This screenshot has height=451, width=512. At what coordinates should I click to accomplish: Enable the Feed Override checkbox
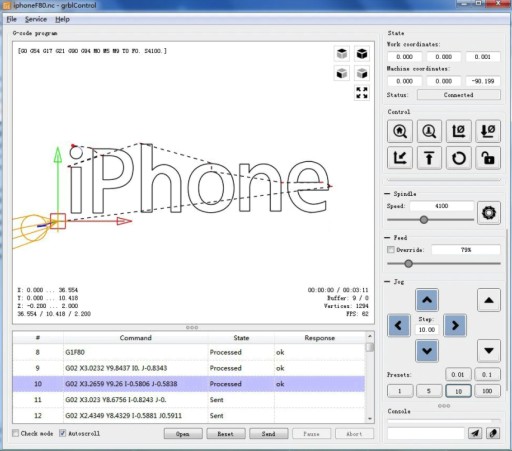pyautogui.click(x=391, y=249)
